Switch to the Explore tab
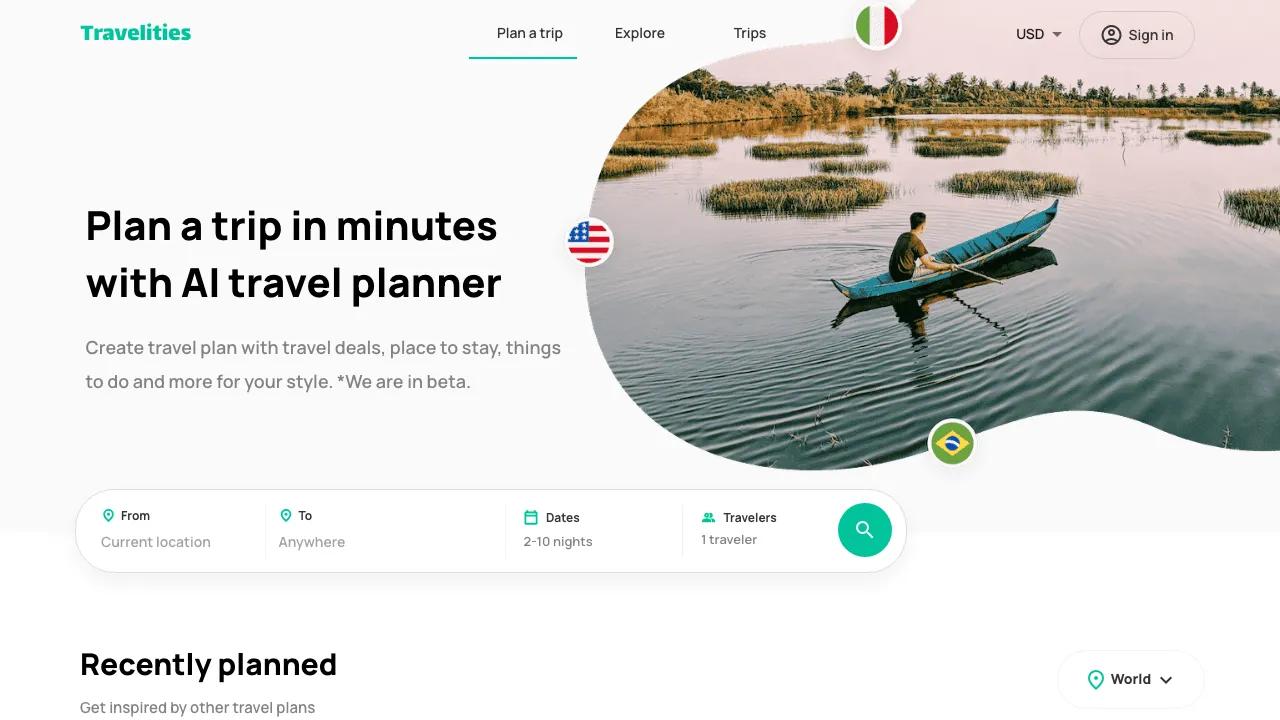Screen dimensions: 1280x720 640,33
